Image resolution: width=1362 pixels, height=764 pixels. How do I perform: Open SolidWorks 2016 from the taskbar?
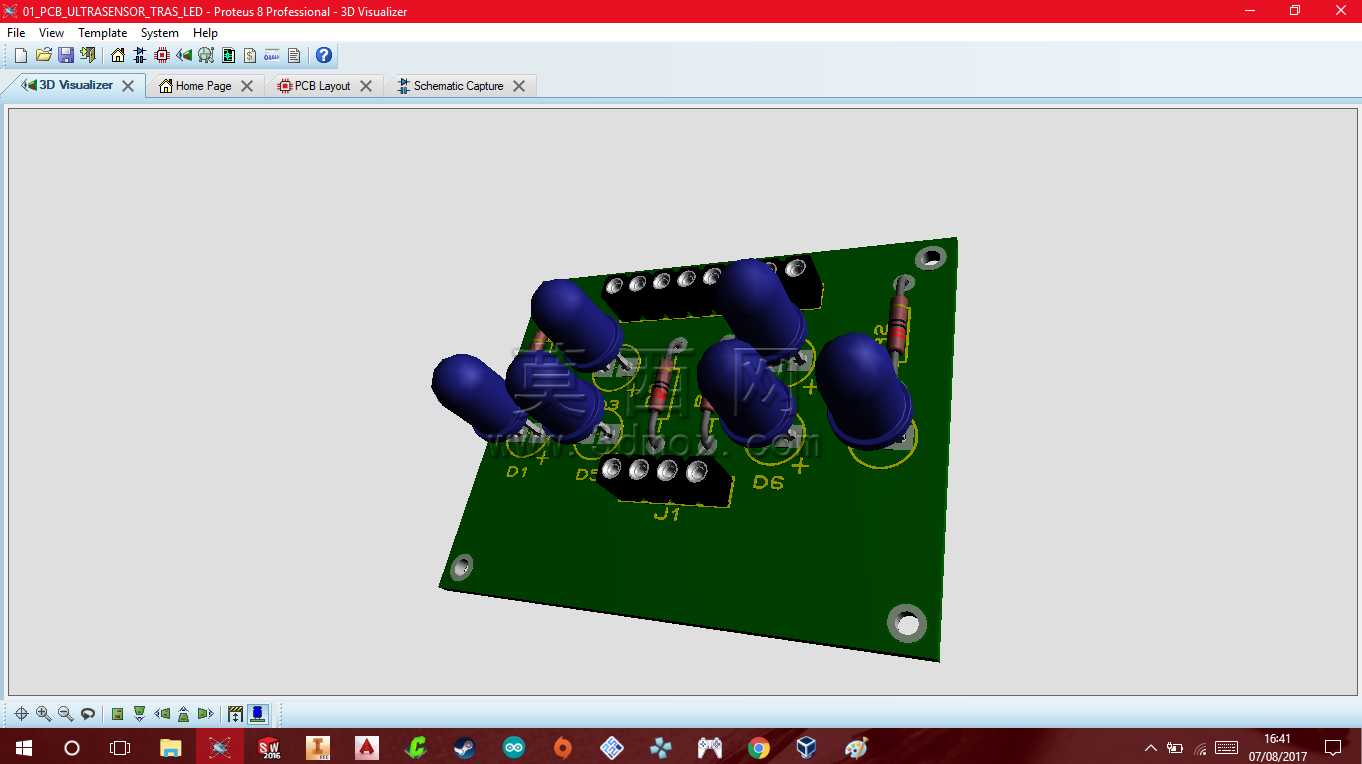tap(269, 747)
